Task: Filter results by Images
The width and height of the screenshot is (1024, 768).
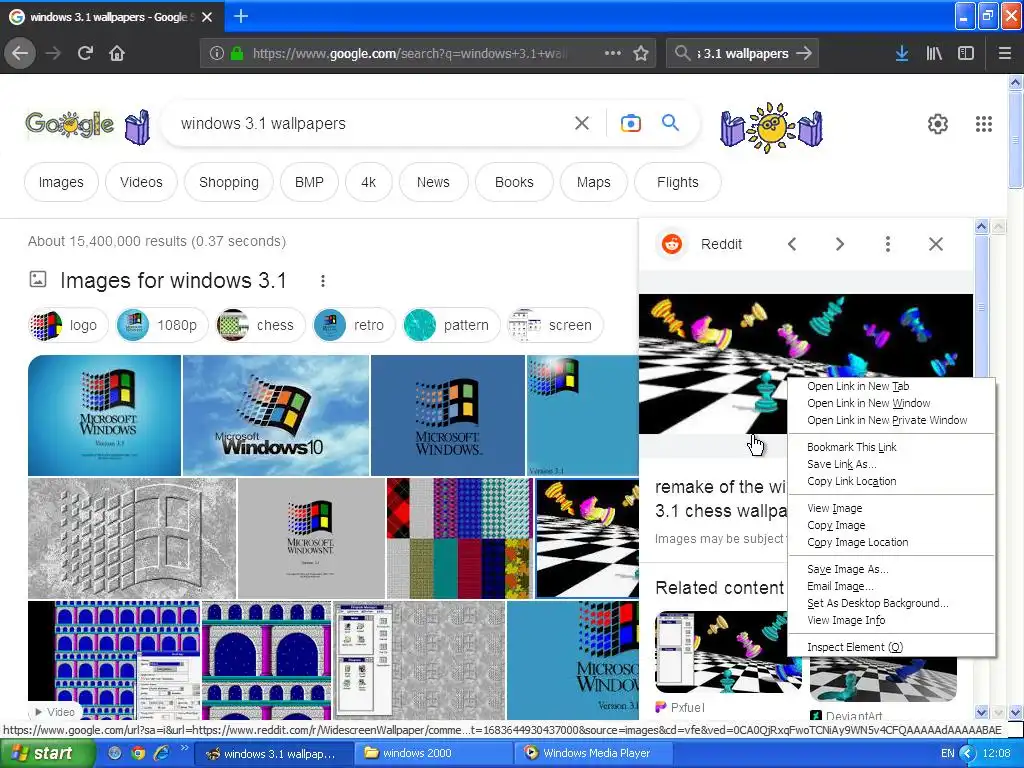Action: tap(61, 182)
